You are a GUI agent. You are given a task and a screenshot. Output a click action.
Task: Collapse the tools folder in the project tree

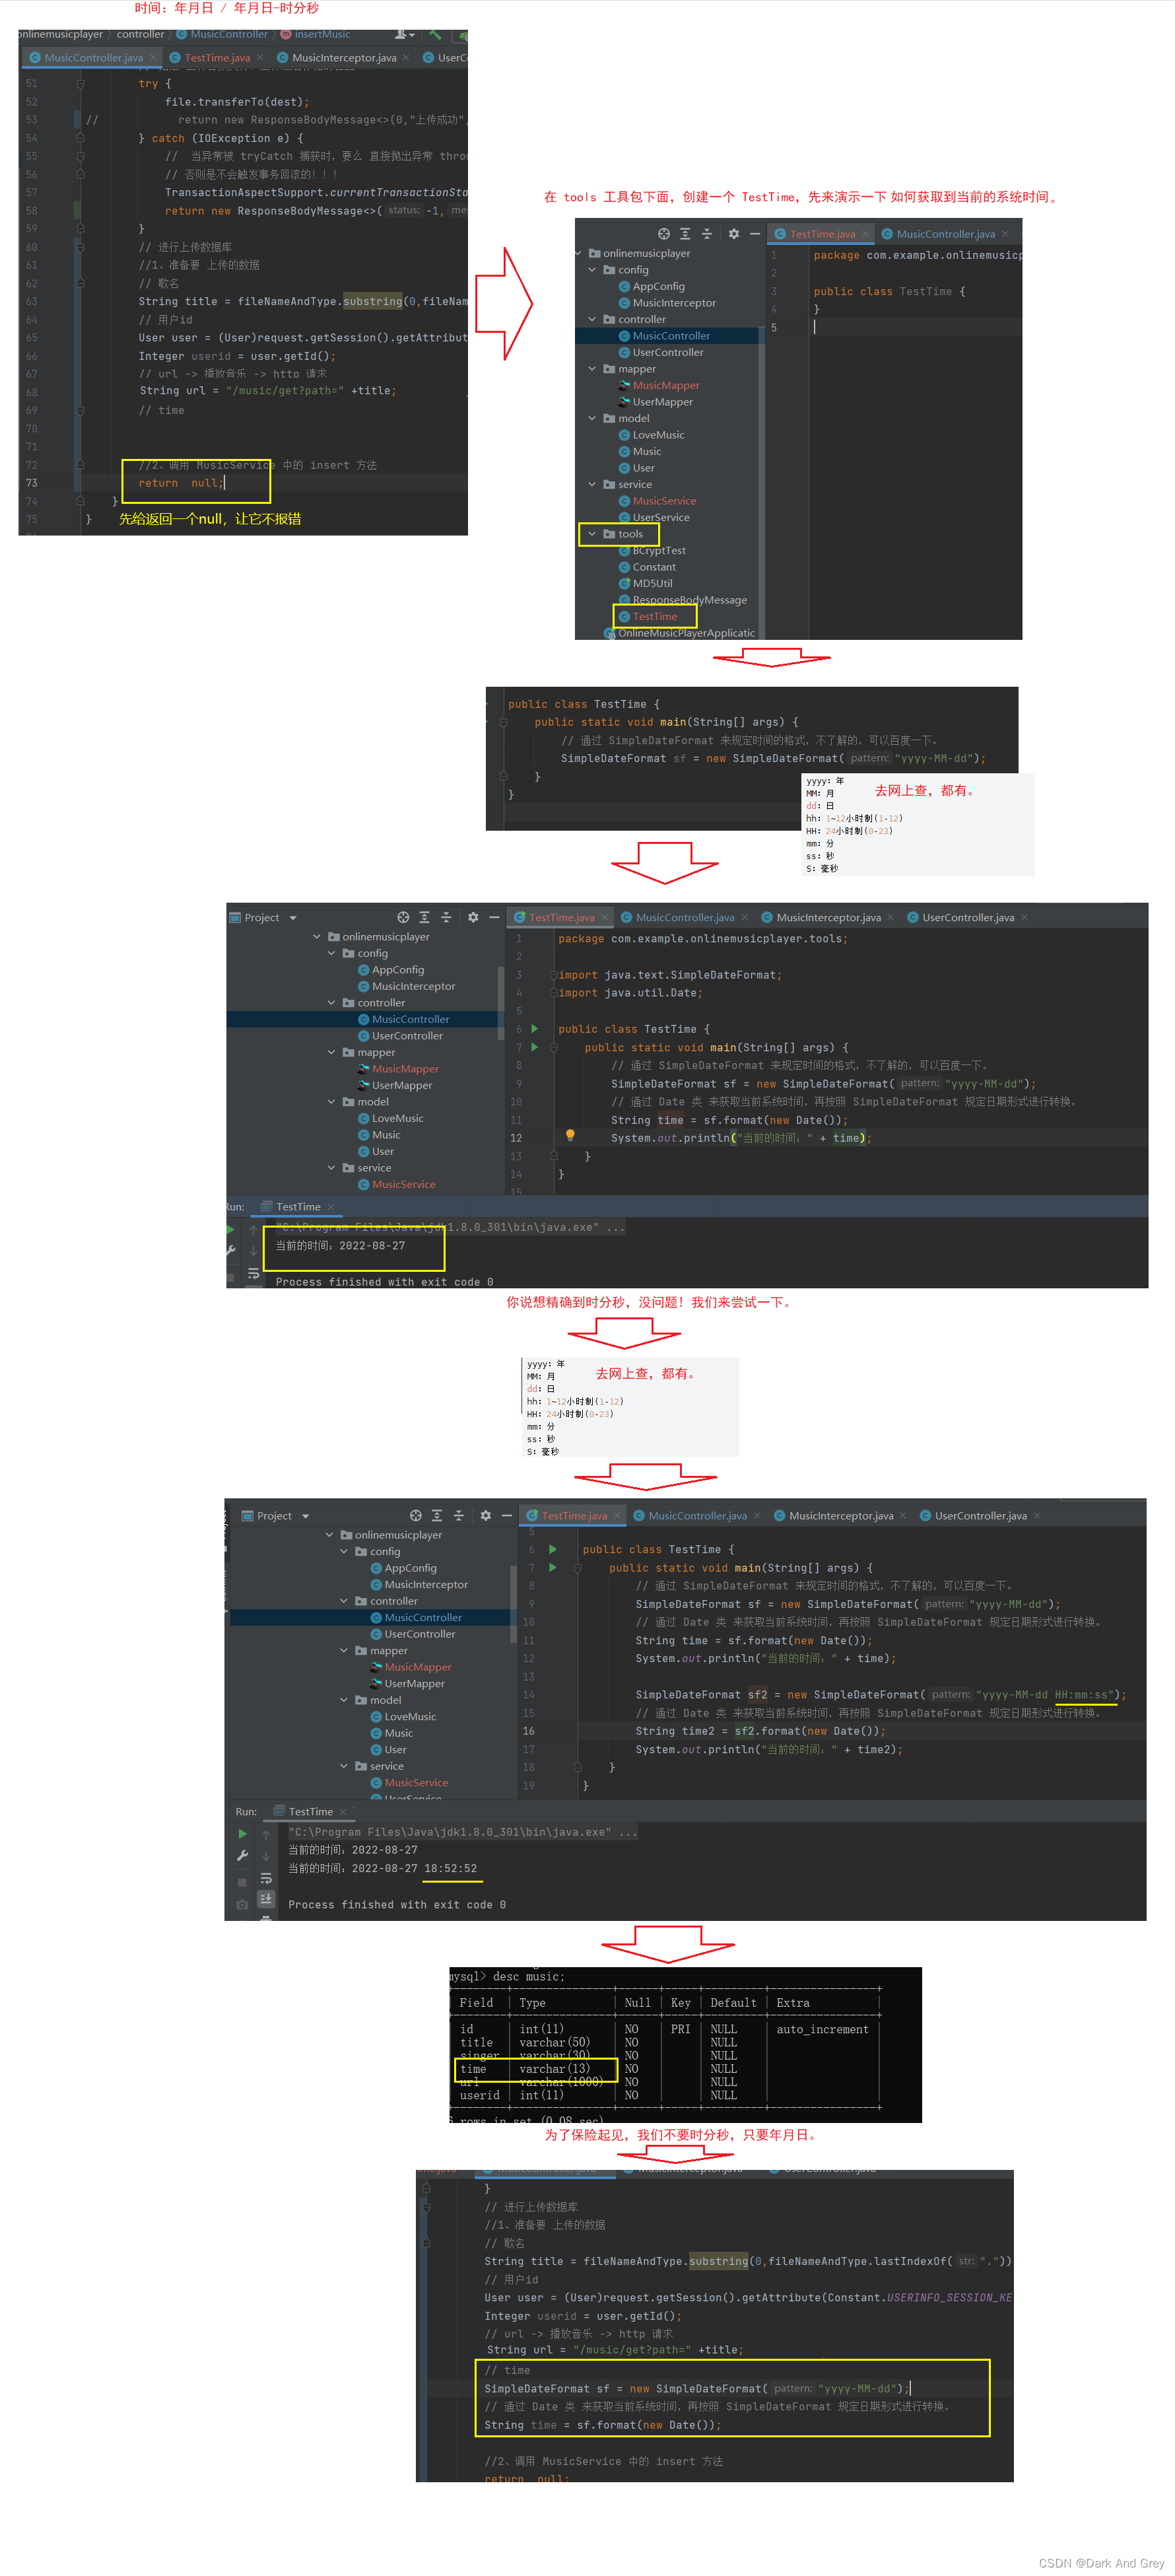coord(593,534)
